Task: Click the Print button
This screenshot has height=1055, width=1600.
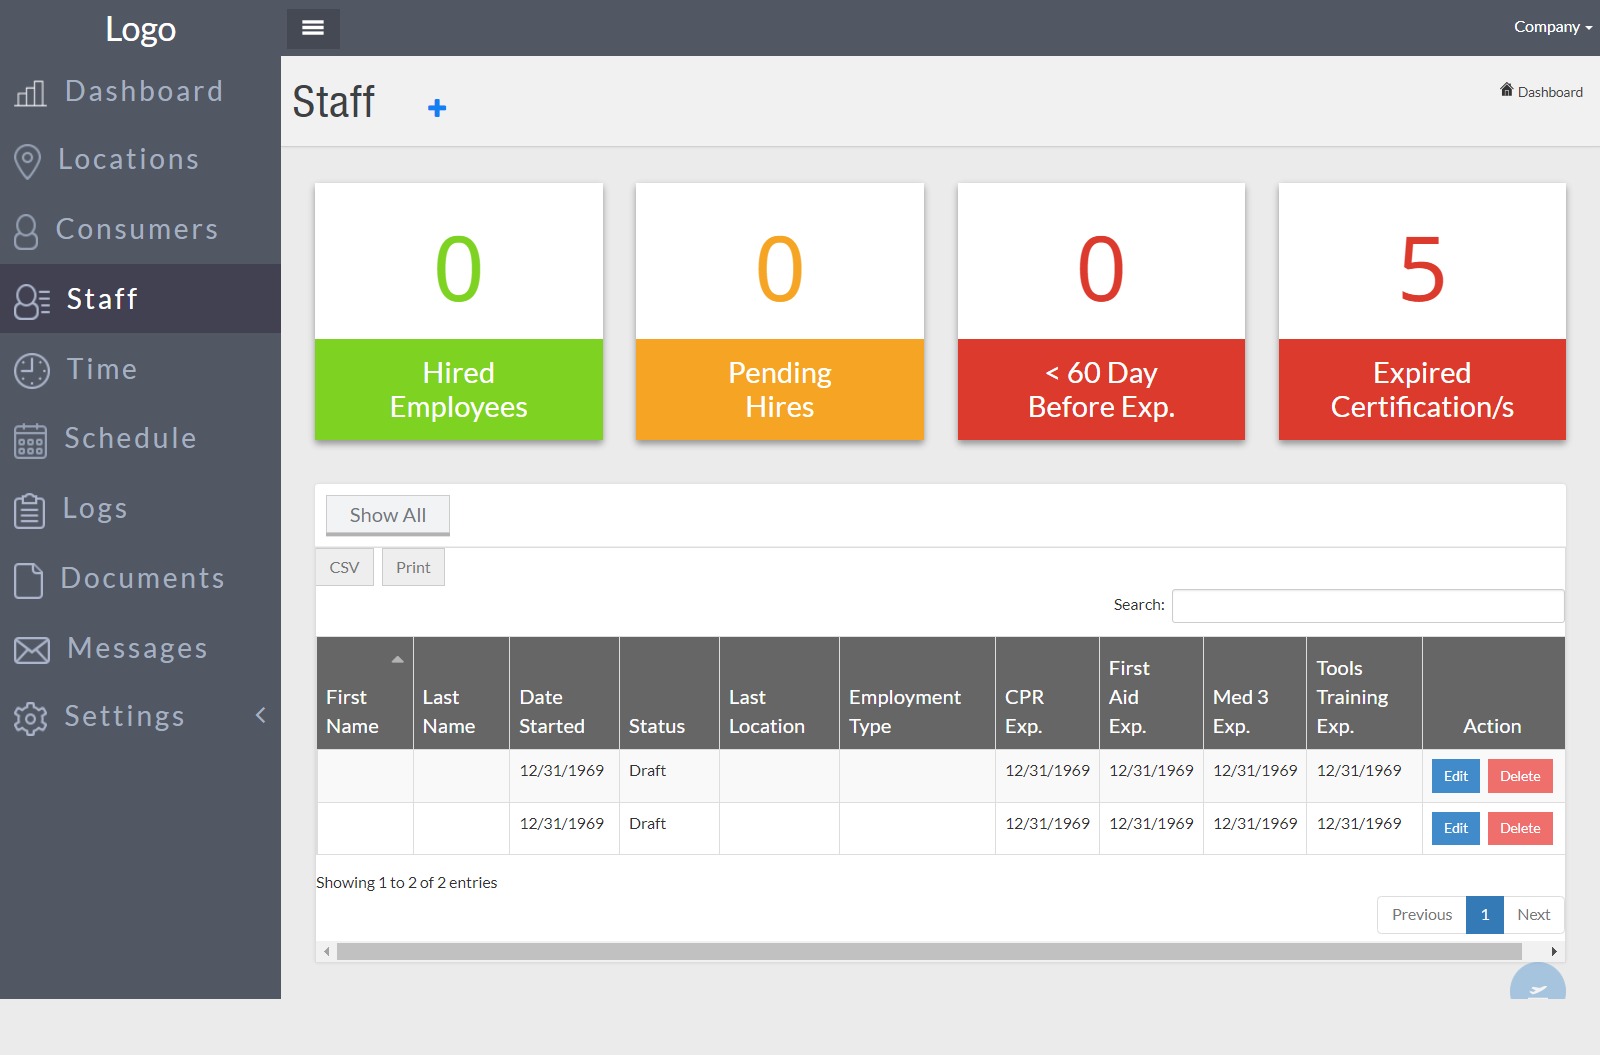Action: click(x=413, y=567)
